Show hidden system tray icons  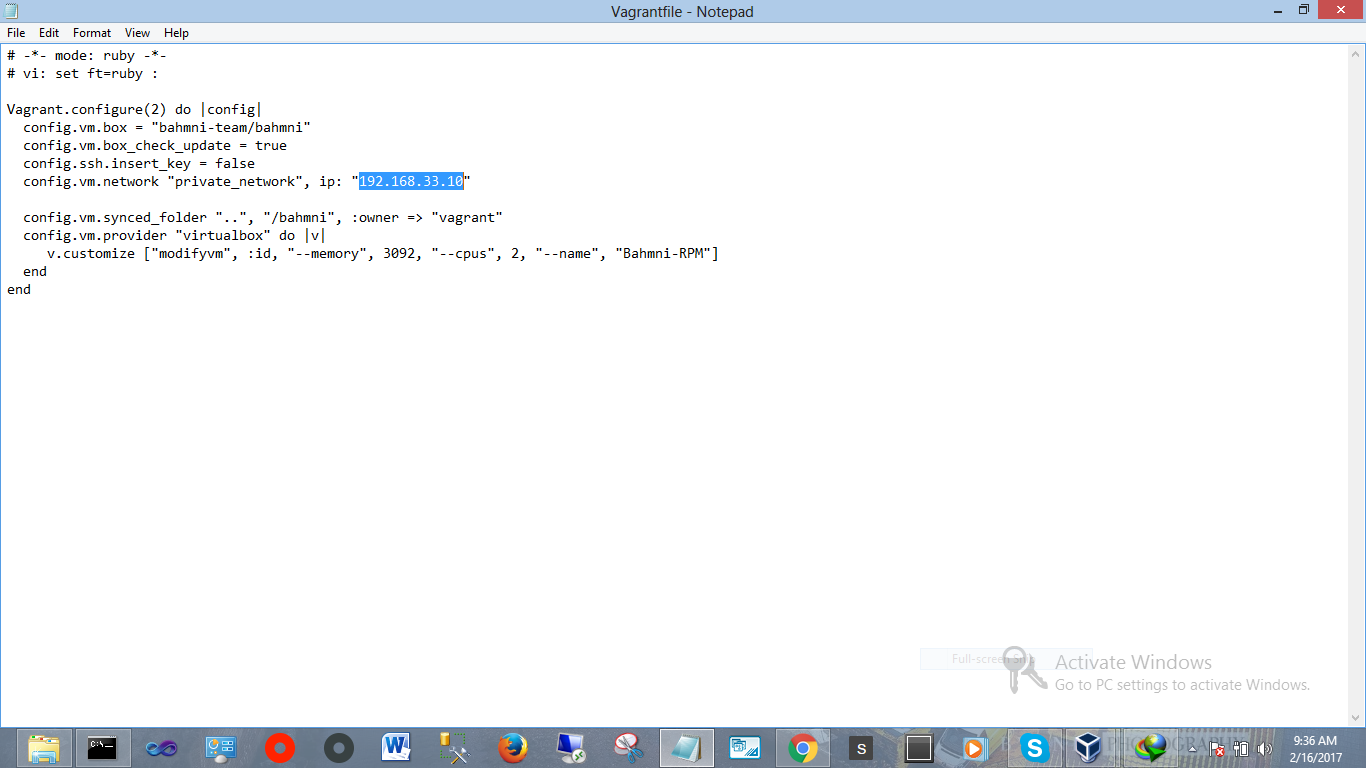(x=1192, y=748)
